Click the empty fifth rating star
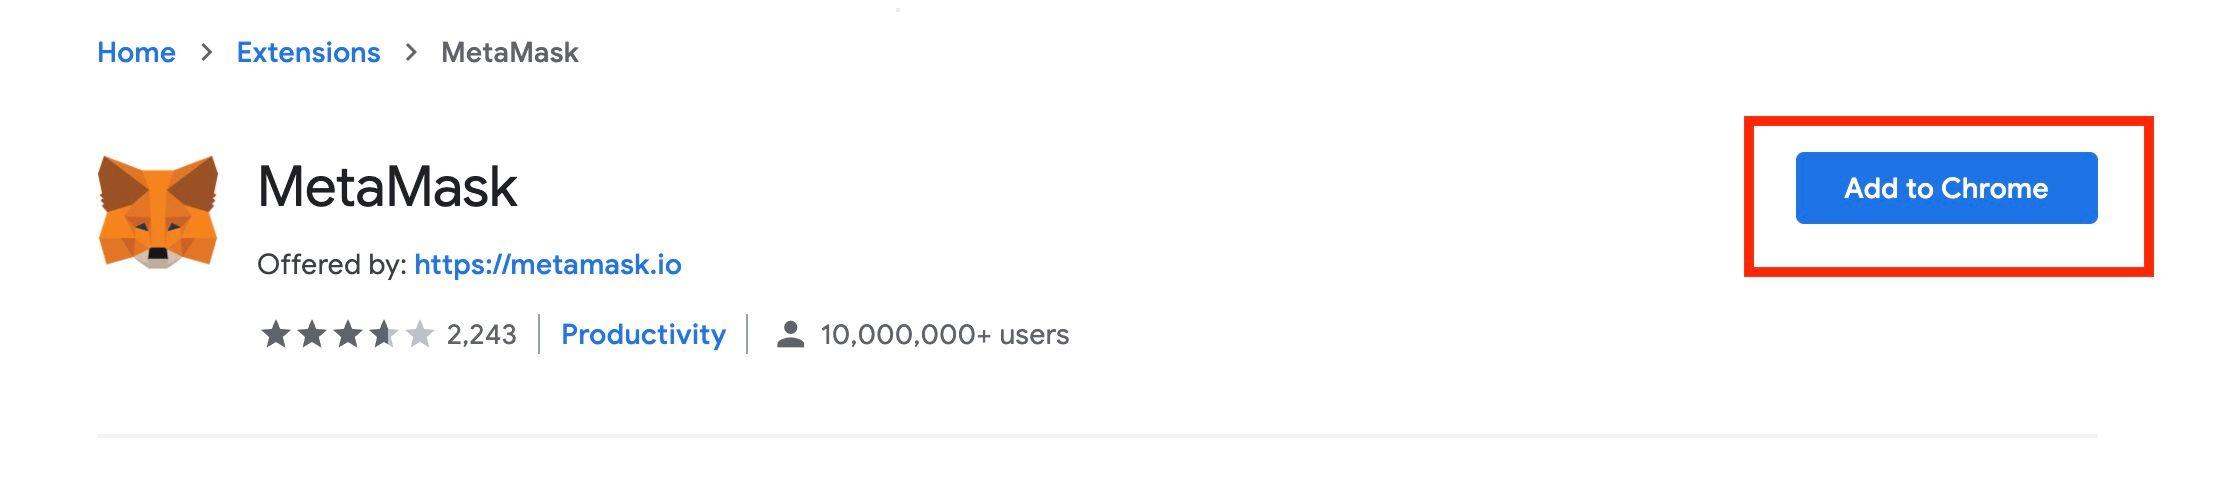Screen dimensions: 2224x486 [419, 334]
